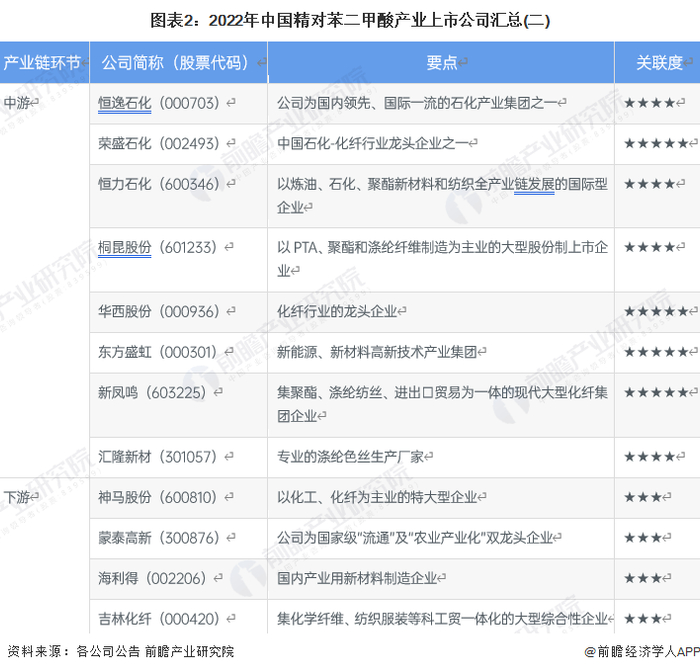Click description 专业的涤纶色丝生产厂家

[x=350, y=457]
